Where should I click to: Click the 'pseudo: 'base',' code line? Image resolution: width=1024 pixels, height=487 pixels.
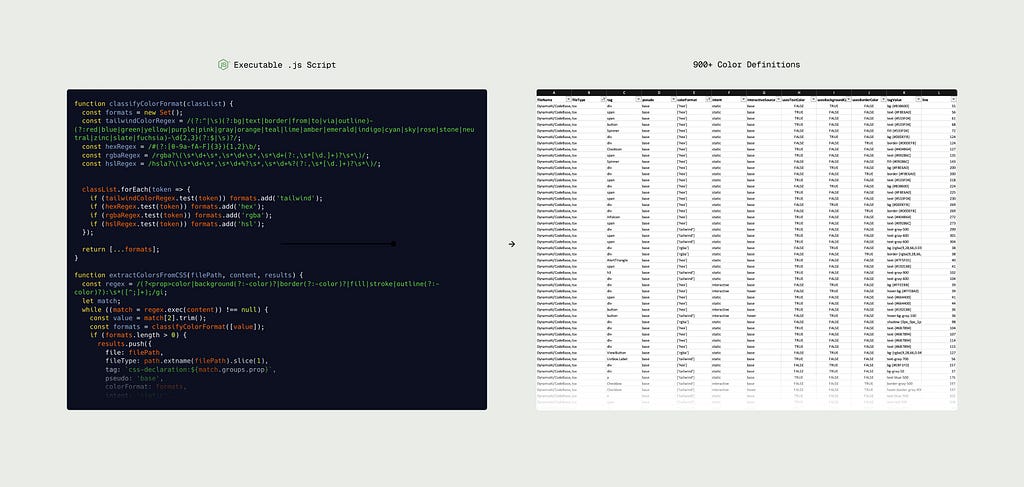click(134, 378)
